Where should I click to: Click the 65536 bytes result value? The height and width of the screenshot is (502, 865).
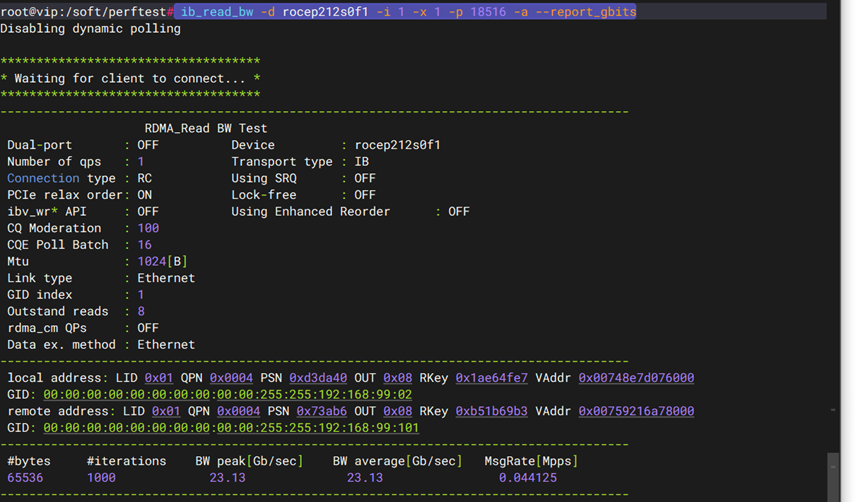pyautogui.click(x=26, y=478)
